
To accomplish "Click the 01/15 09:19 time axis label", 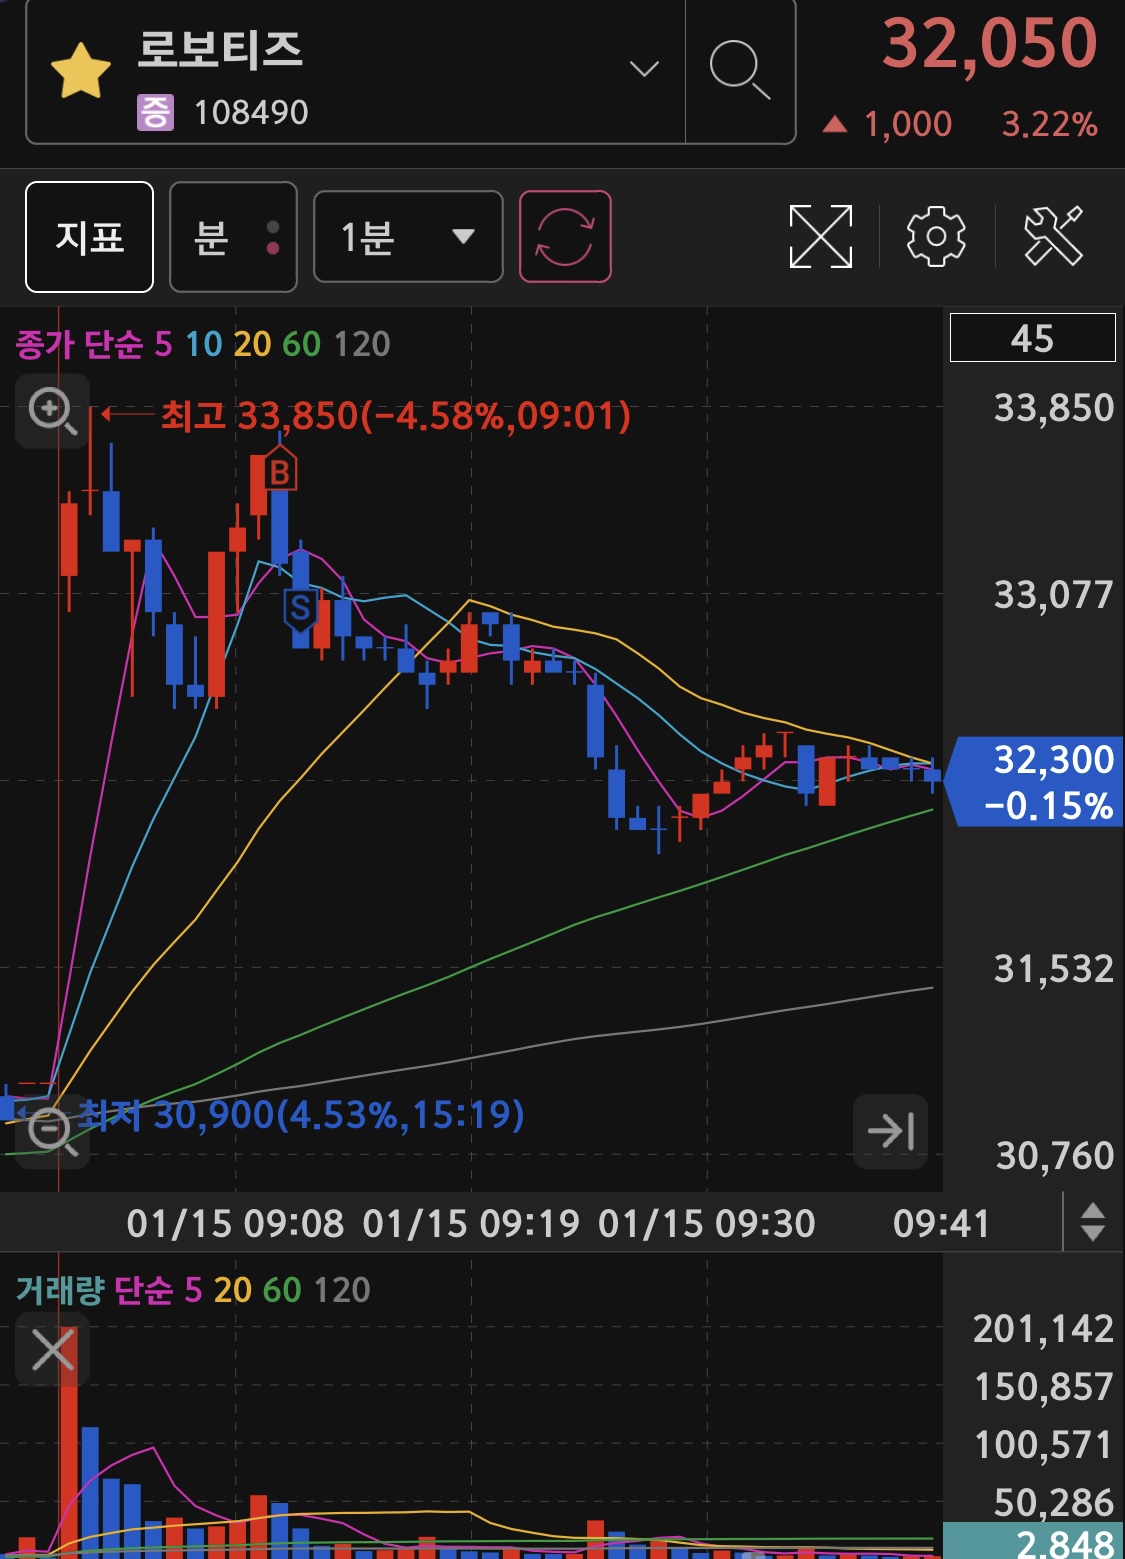I will [x=471, y=1224].
